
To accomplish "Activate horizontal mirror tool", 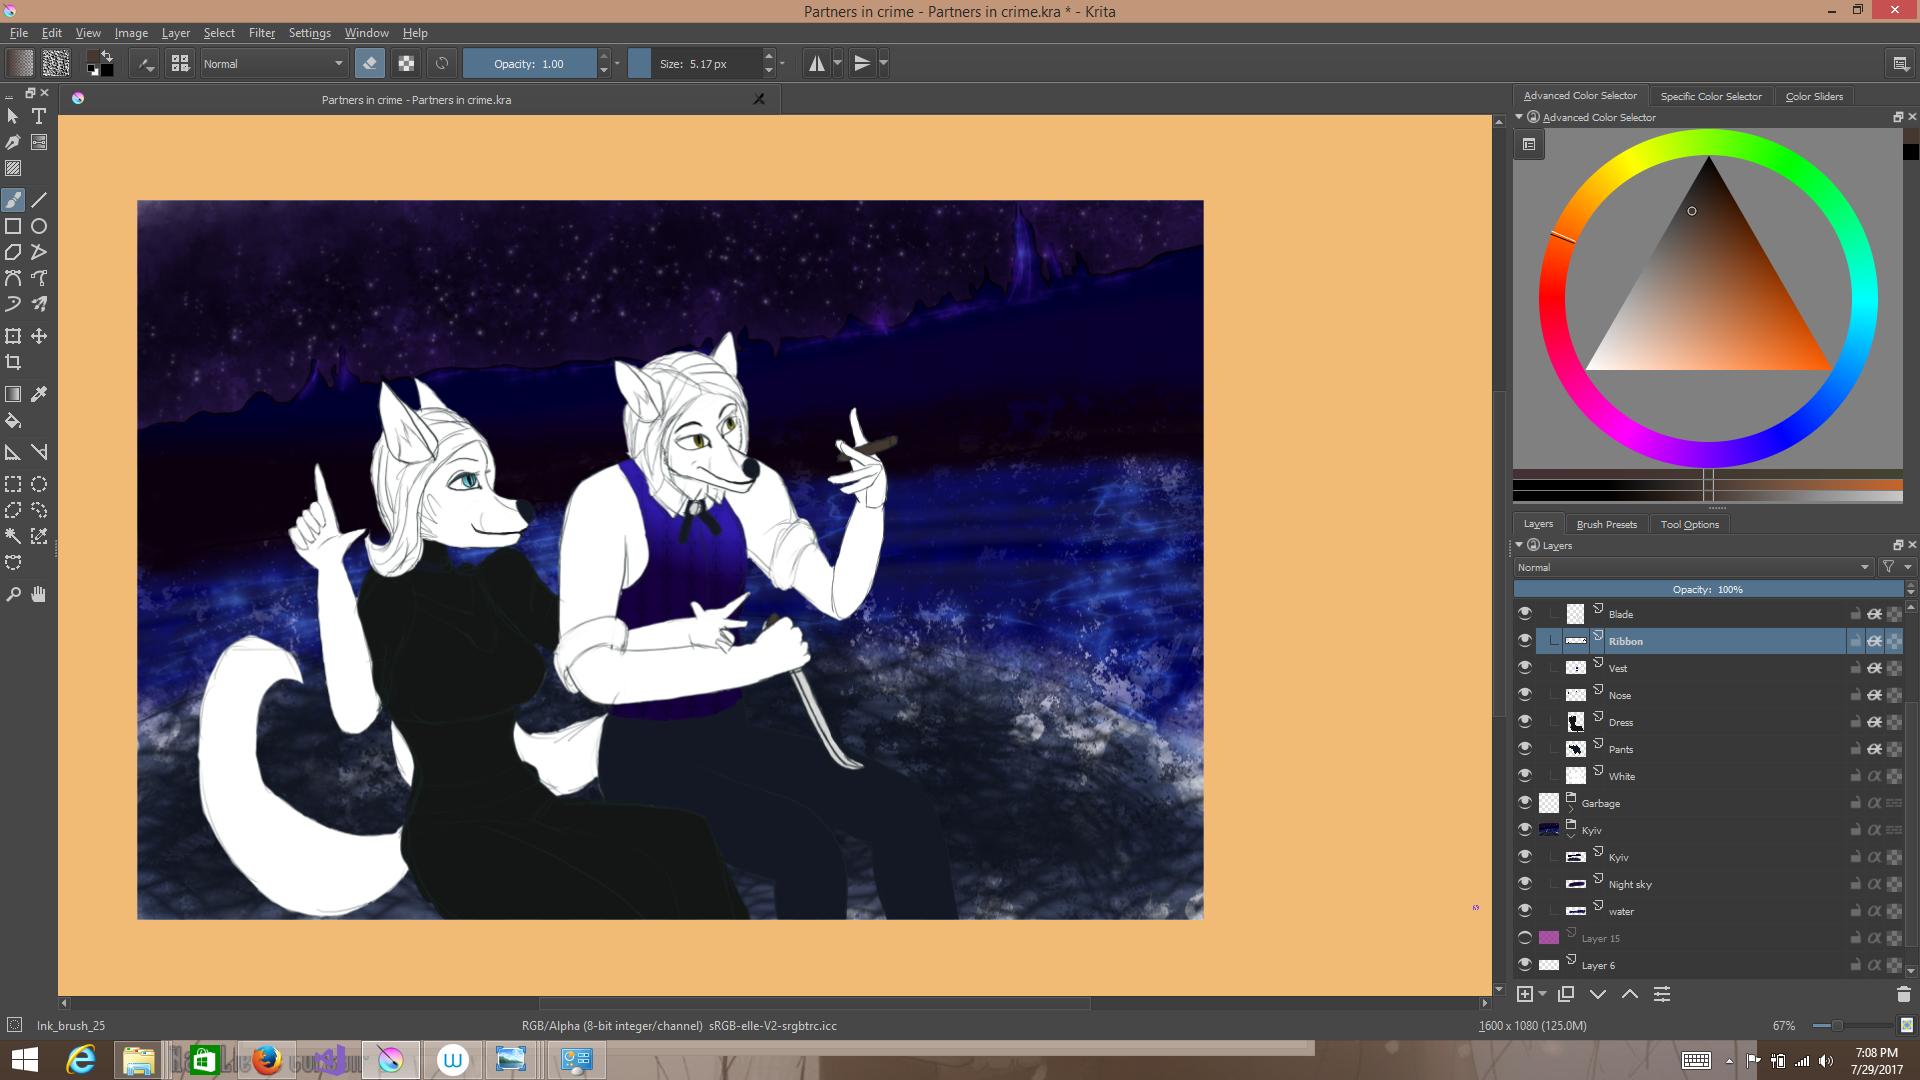I will (817, 64).
